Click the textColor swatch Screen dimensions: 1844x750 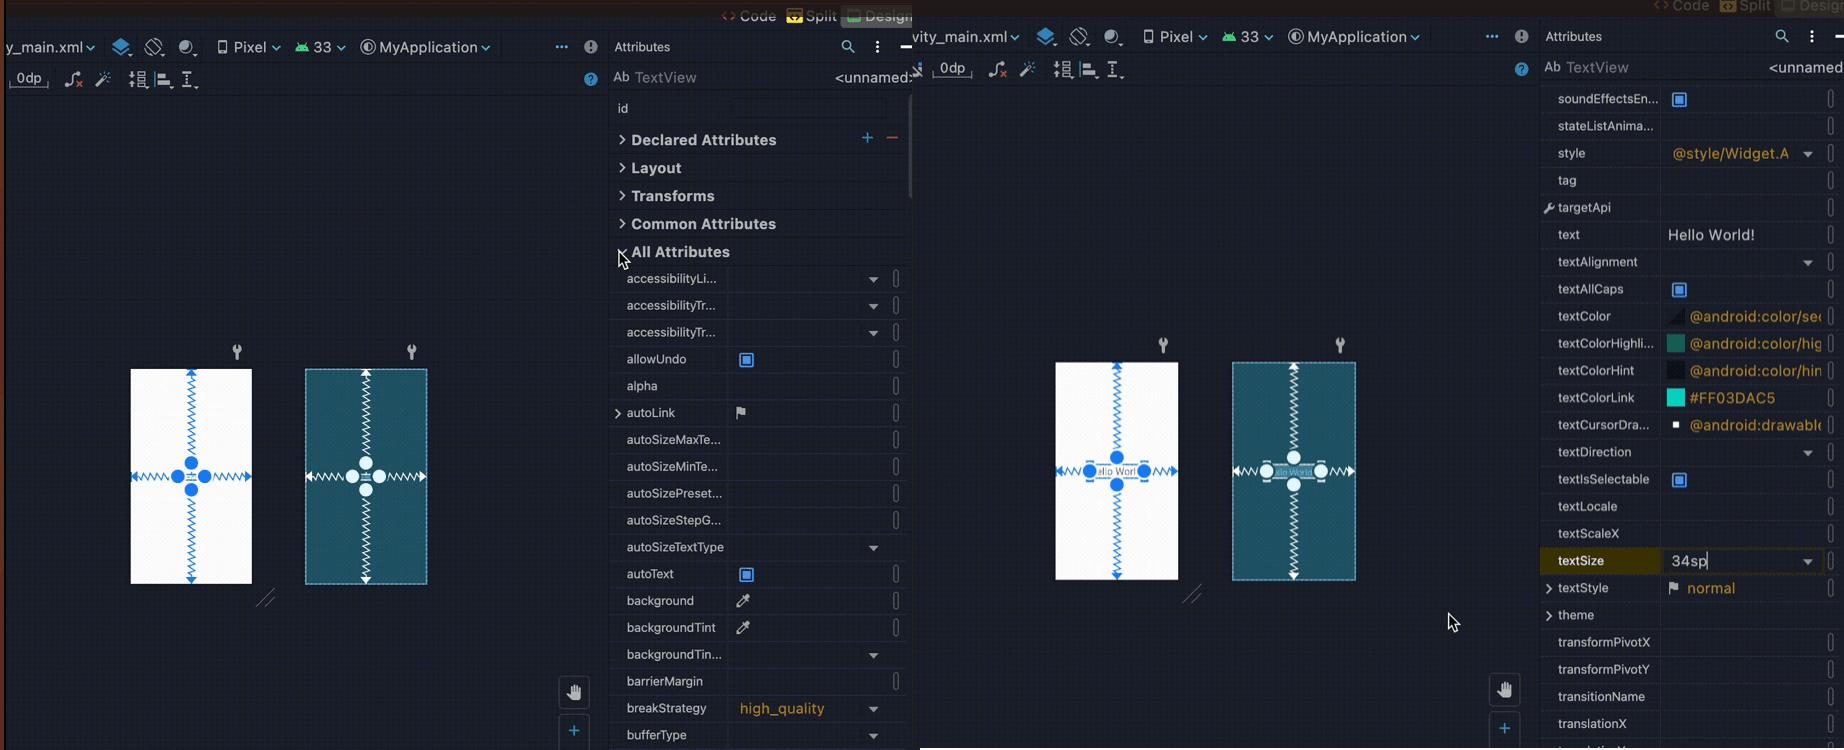[1677, 317]
